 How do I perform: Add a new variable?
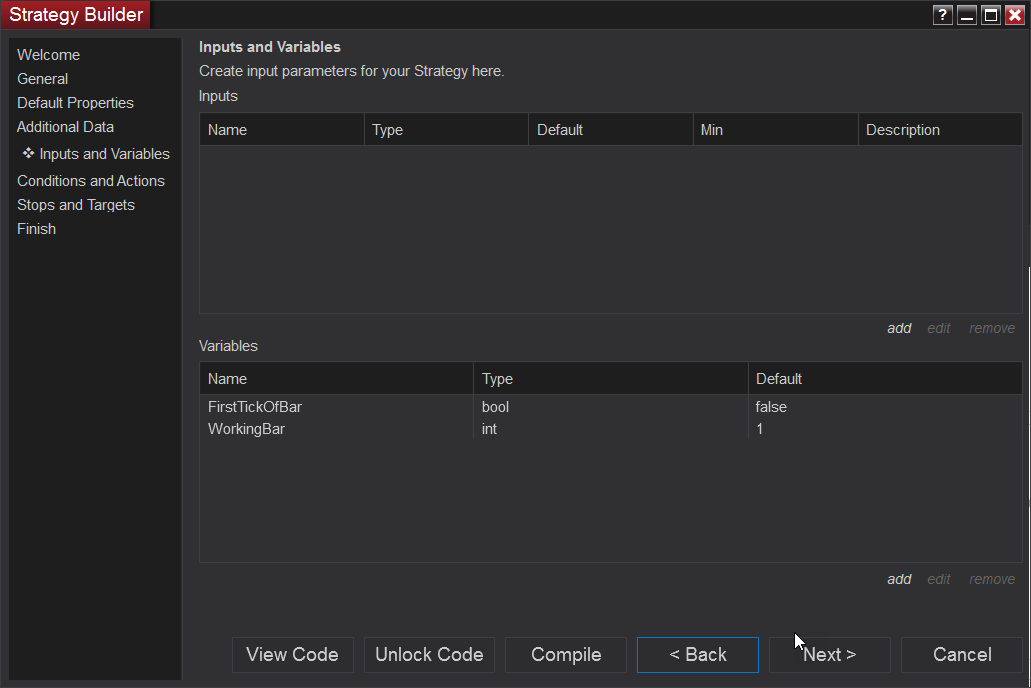point(899,579)
